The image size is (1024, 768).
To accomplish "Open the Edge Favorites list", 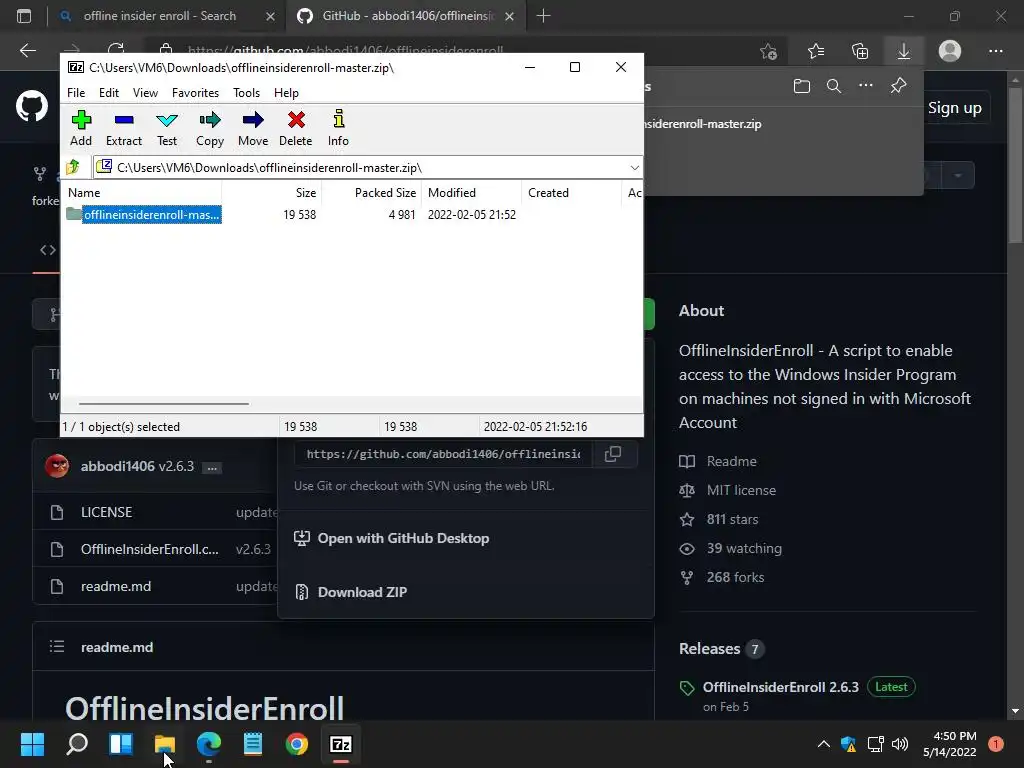I will pyautogui.click(x=816, y=51).
